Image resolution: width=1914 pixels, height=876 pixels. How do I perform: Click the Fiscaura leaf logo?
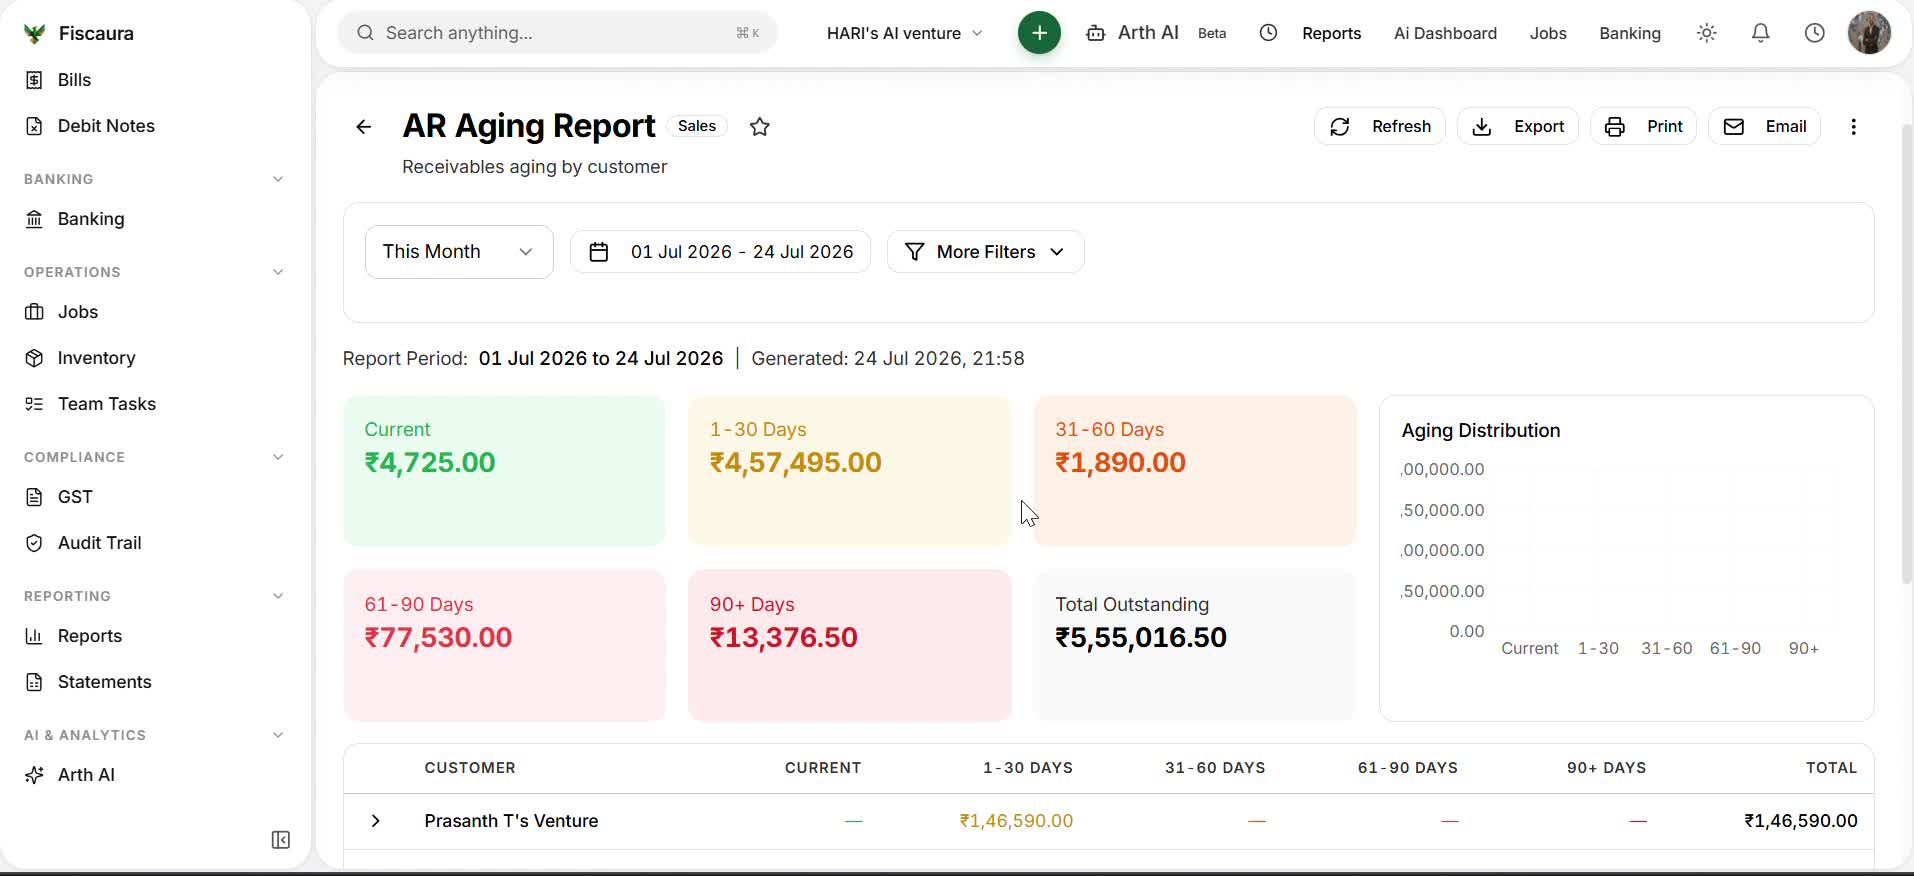coord(34,33)
